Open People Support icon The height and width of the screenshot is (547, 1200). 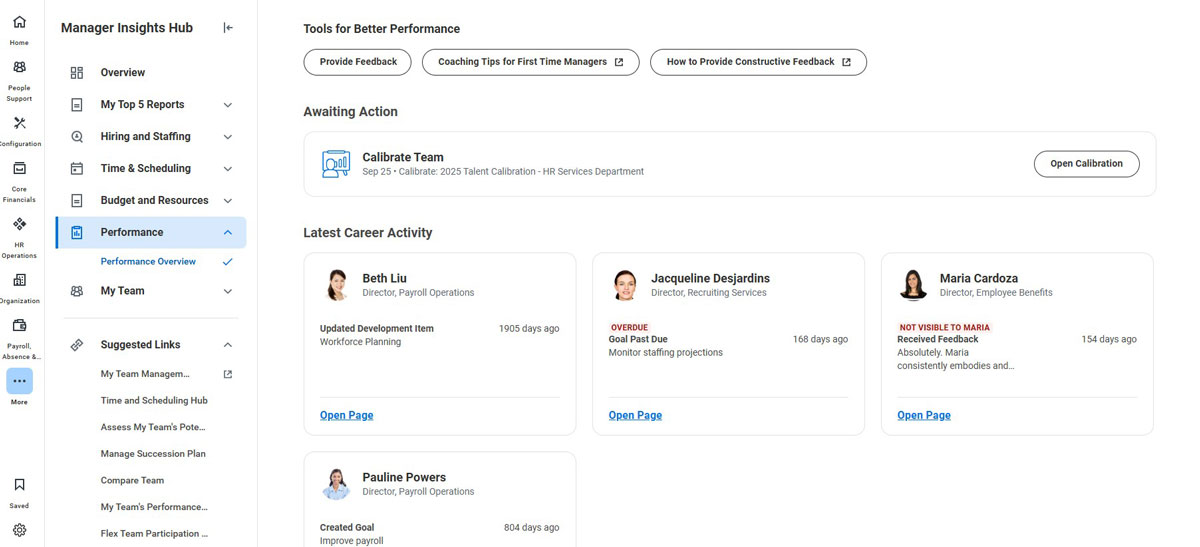click(19, 68)
